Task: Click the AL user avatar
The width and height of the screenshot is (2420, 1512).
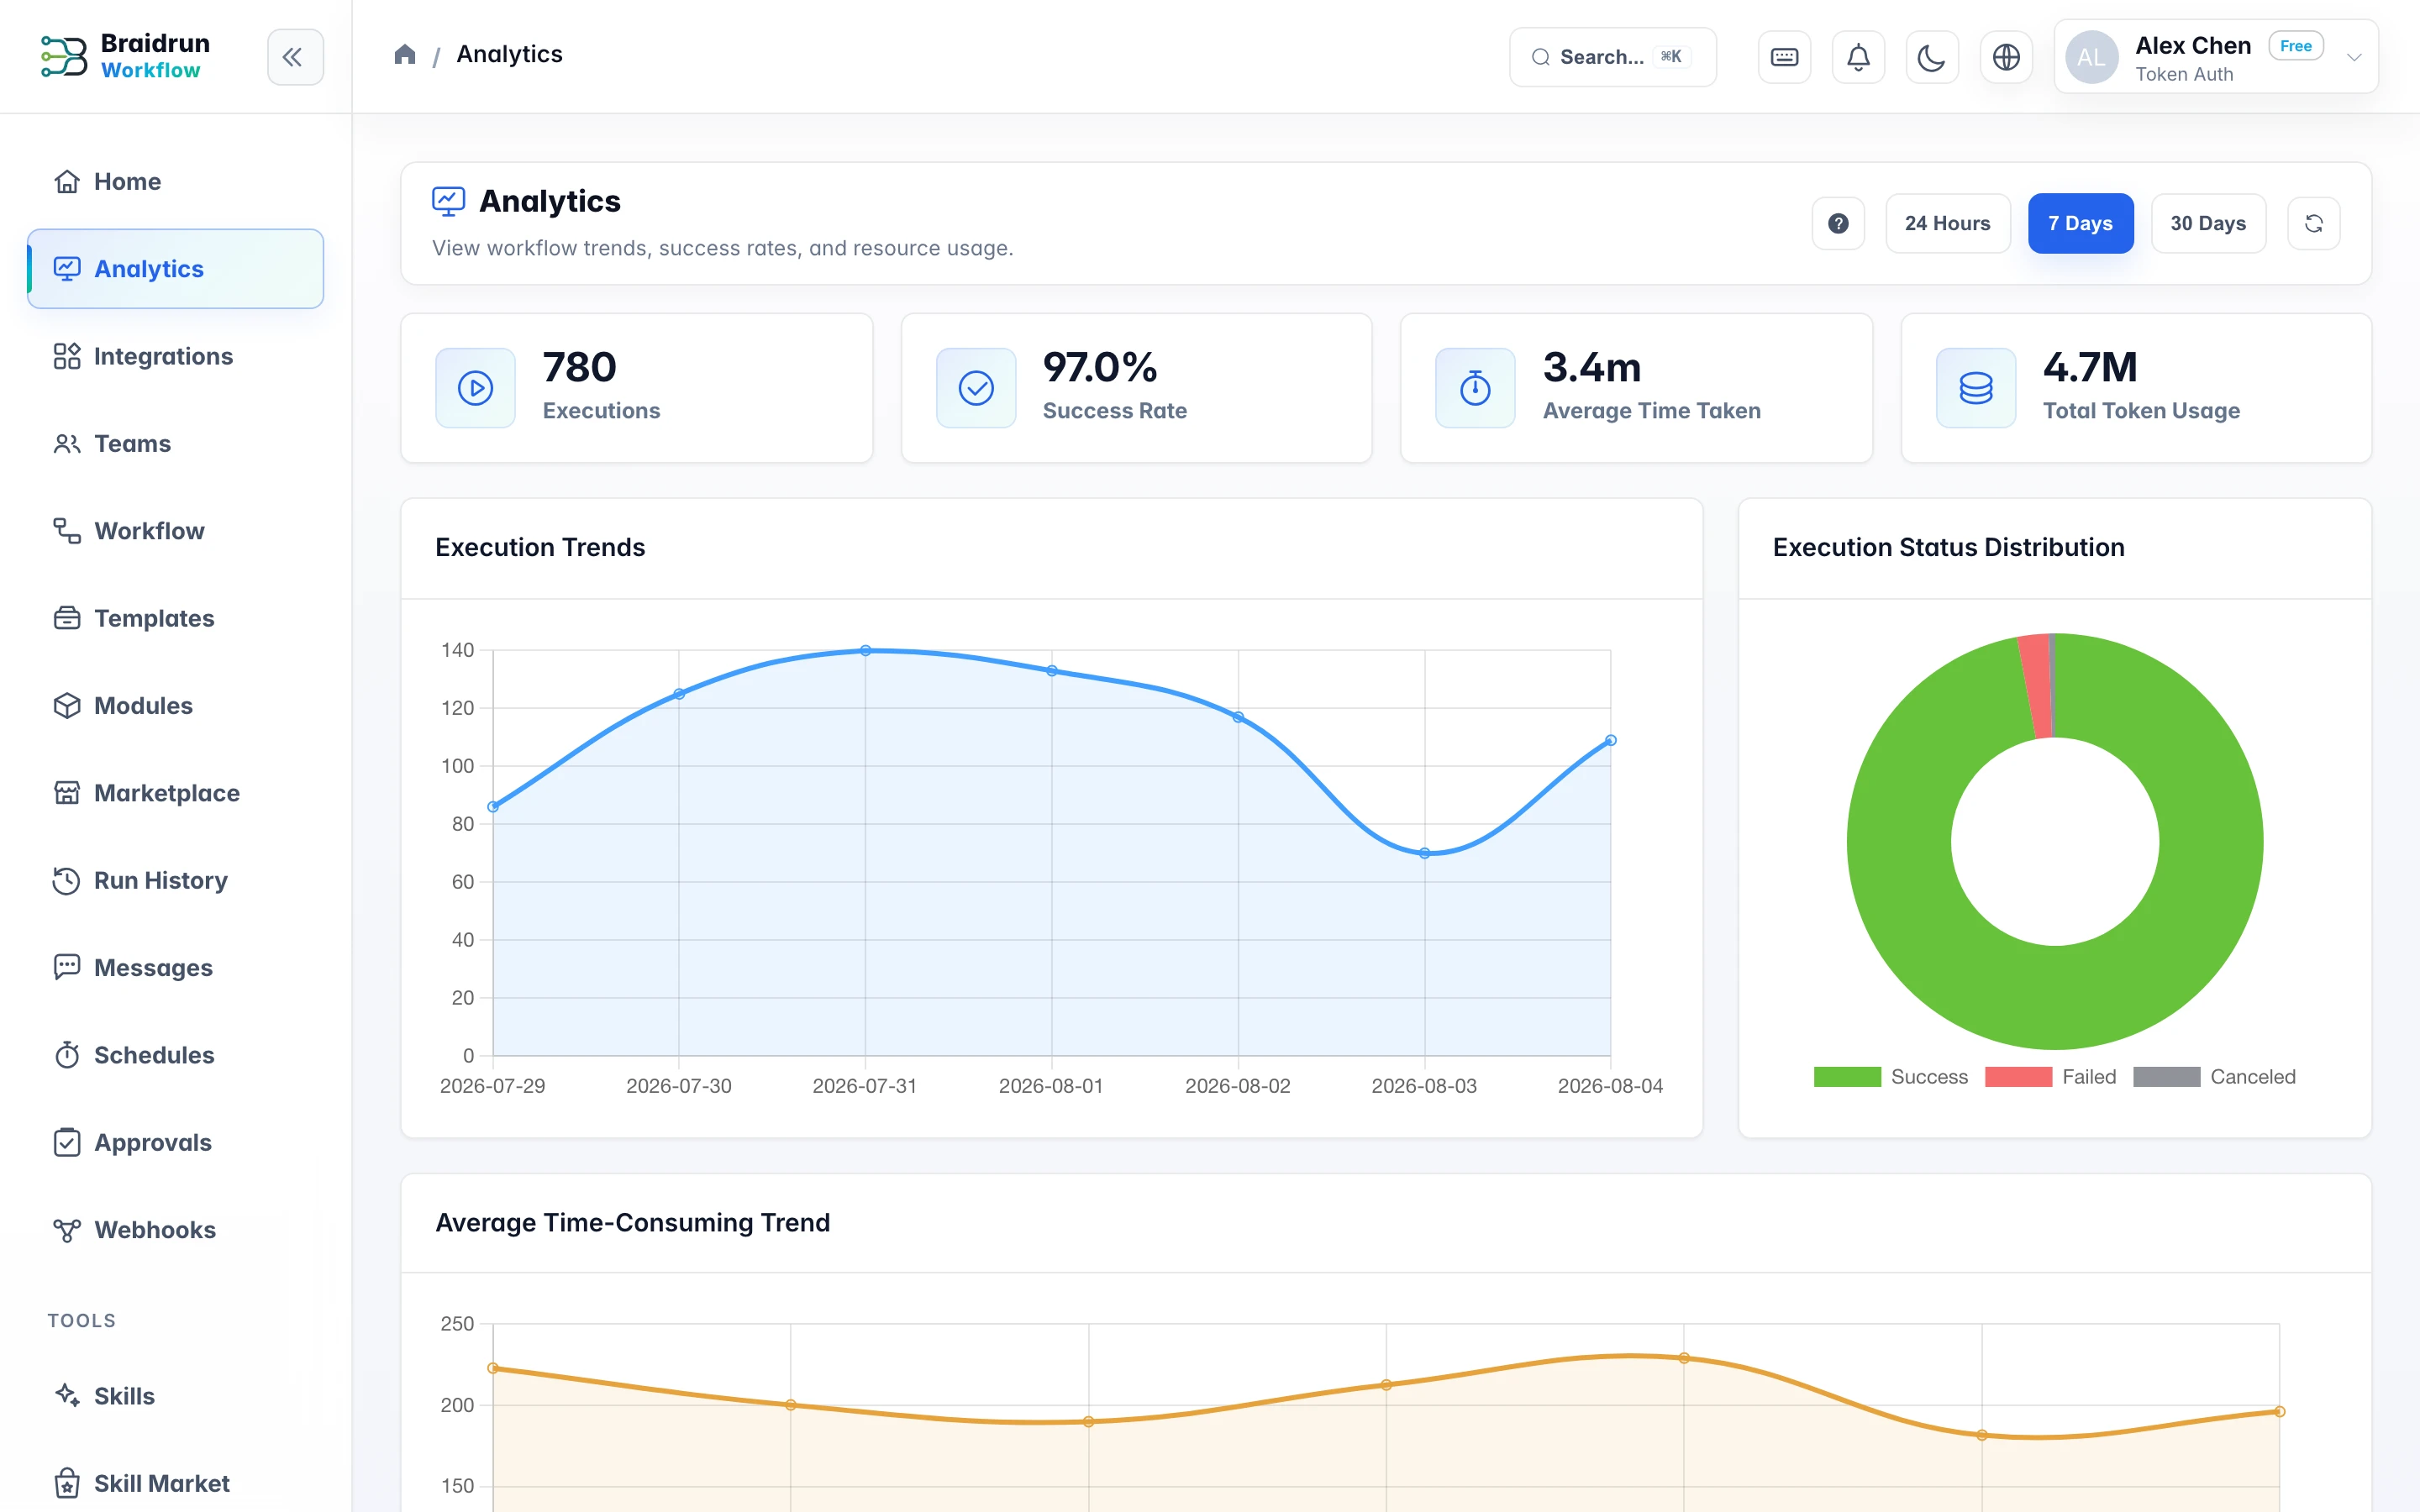Action: pos(2091,57)
